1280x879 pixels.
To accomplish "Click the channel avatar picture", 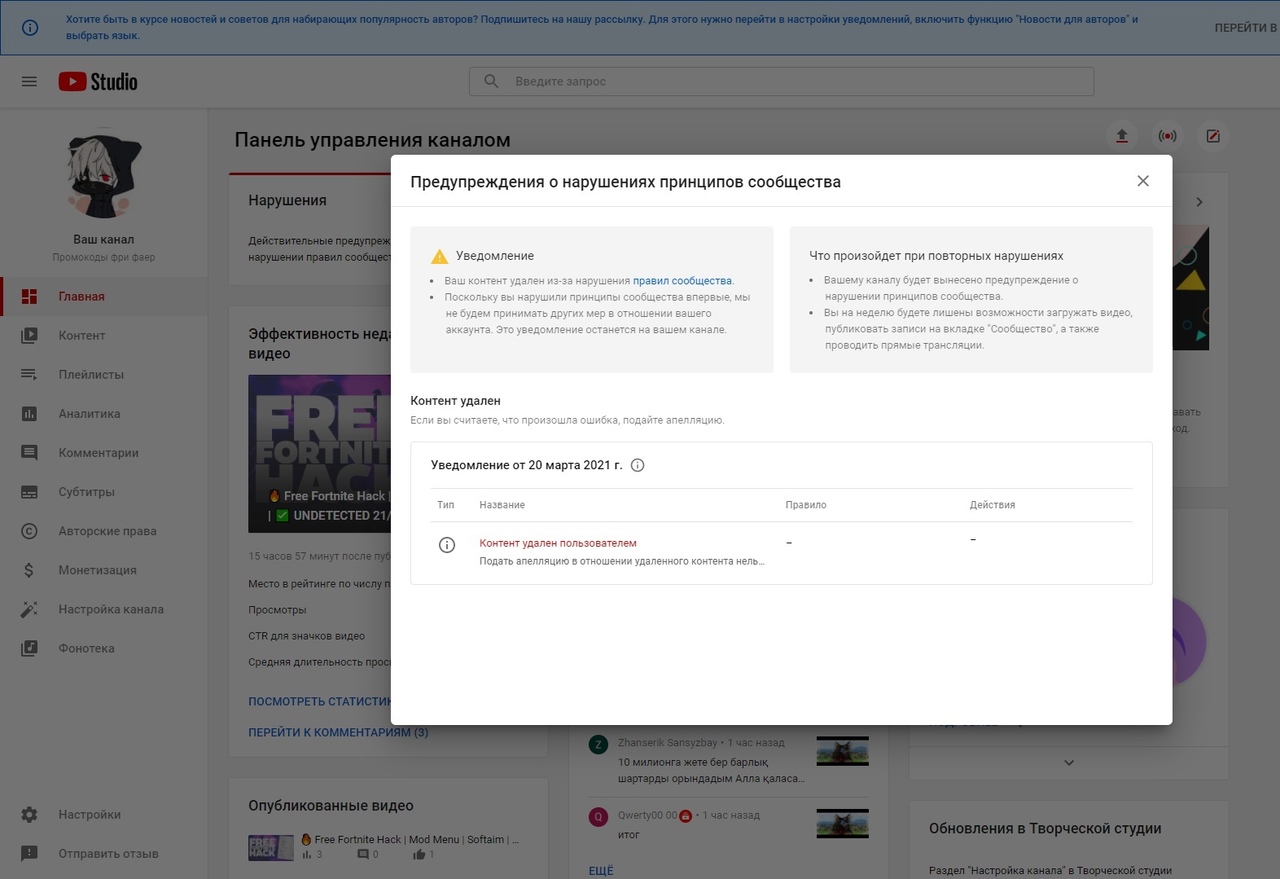I will tap(105, 176).
